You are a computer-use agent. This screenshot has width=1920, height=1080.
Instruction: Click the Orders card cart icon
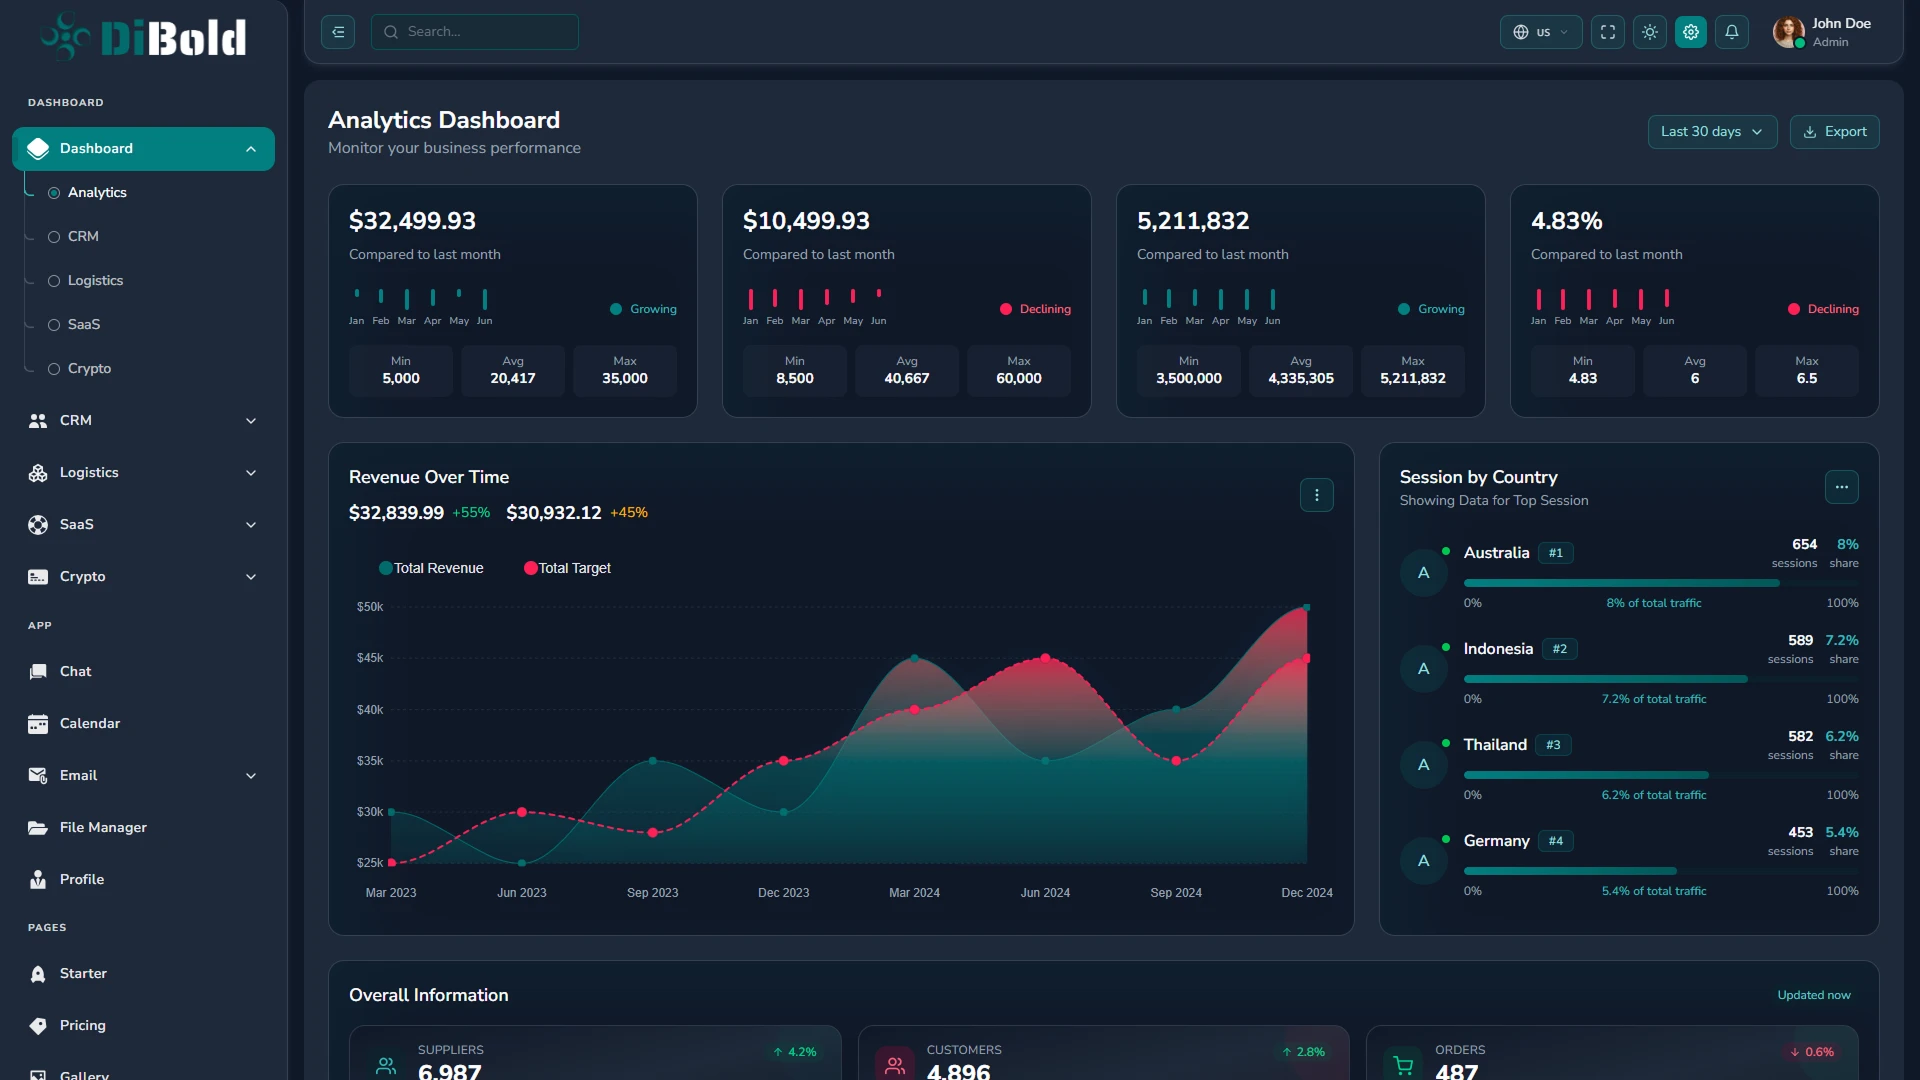[x=1404, y=1066]
